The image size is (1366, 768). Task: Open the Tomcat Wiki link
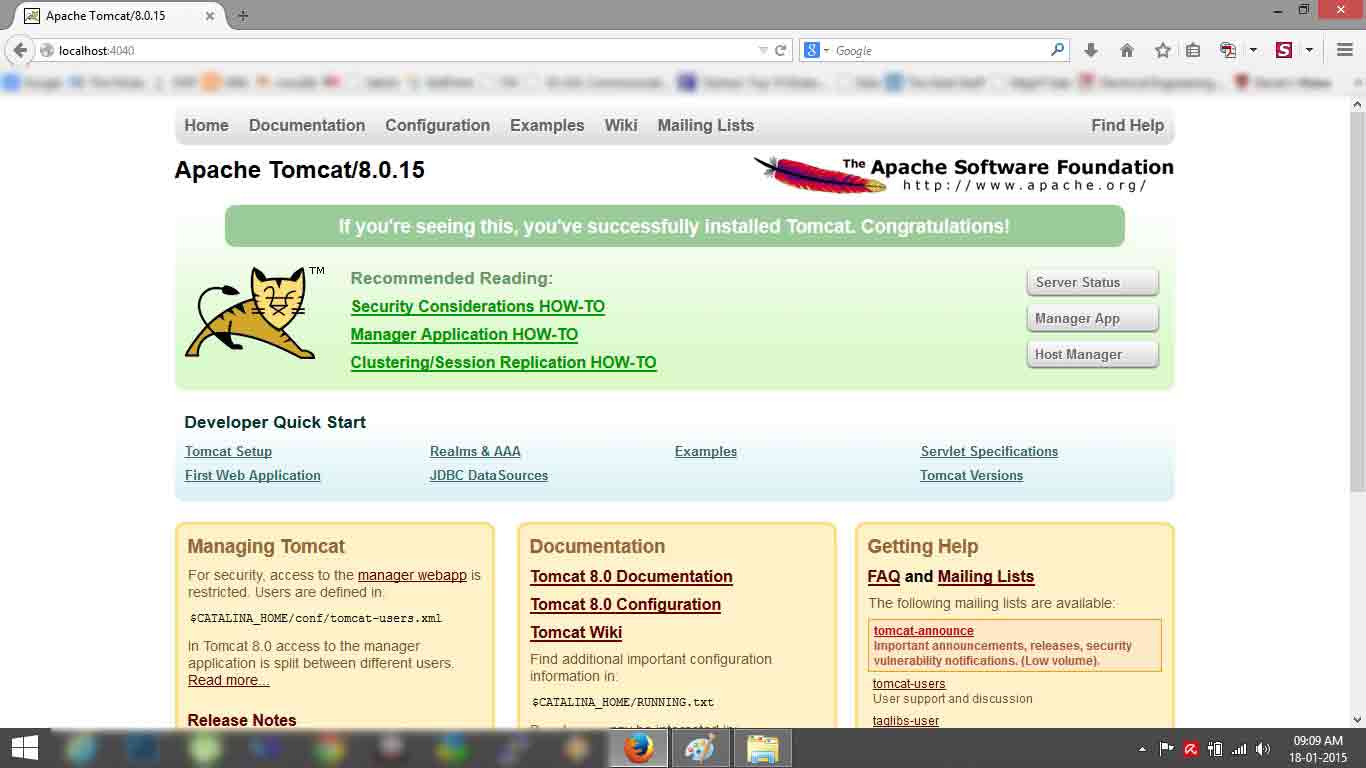pos(576,632)
